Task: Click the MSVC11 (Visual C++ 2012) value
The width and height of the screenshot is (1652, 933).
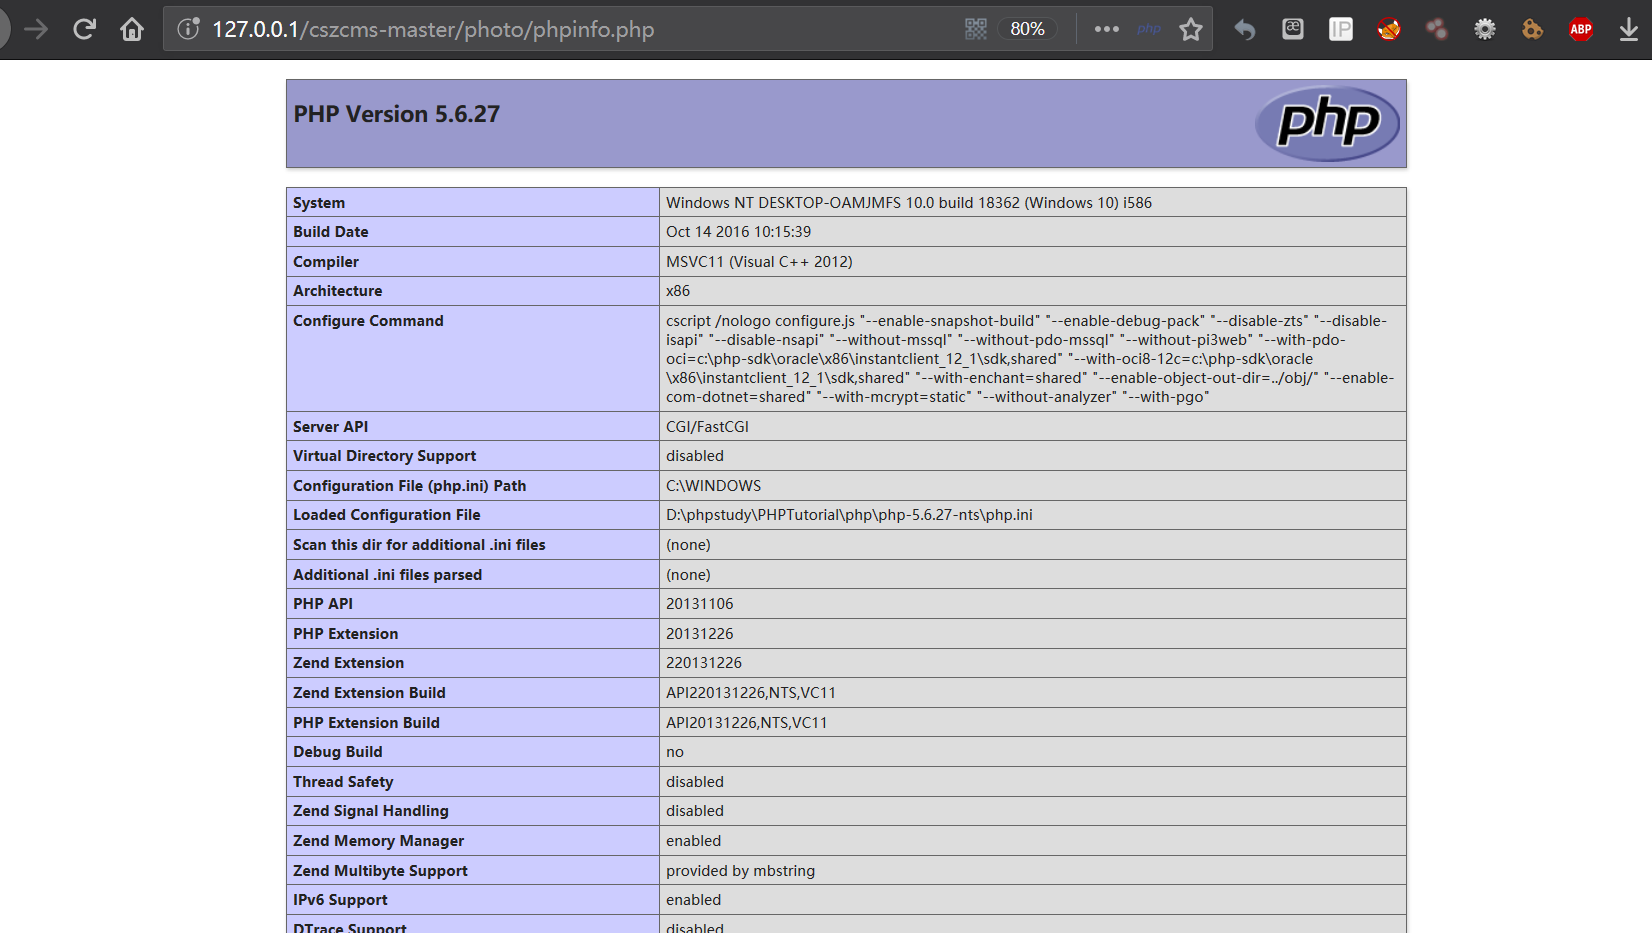Action: click(x=759, y=262)
